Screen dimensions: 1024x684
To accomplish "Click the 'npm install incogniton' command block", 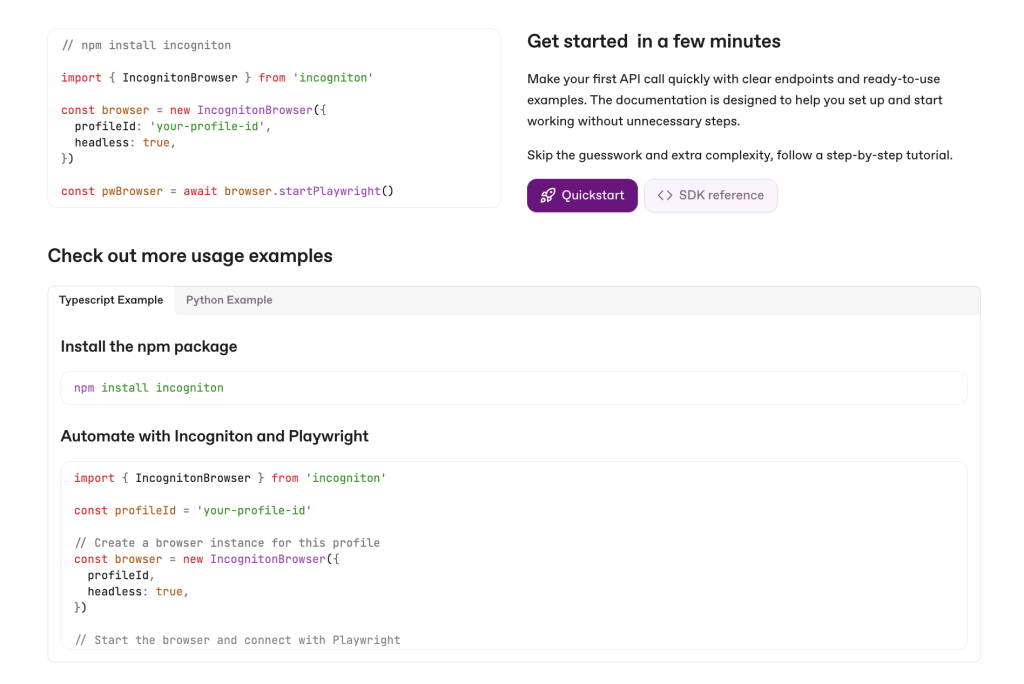I will tap(514, 388).
